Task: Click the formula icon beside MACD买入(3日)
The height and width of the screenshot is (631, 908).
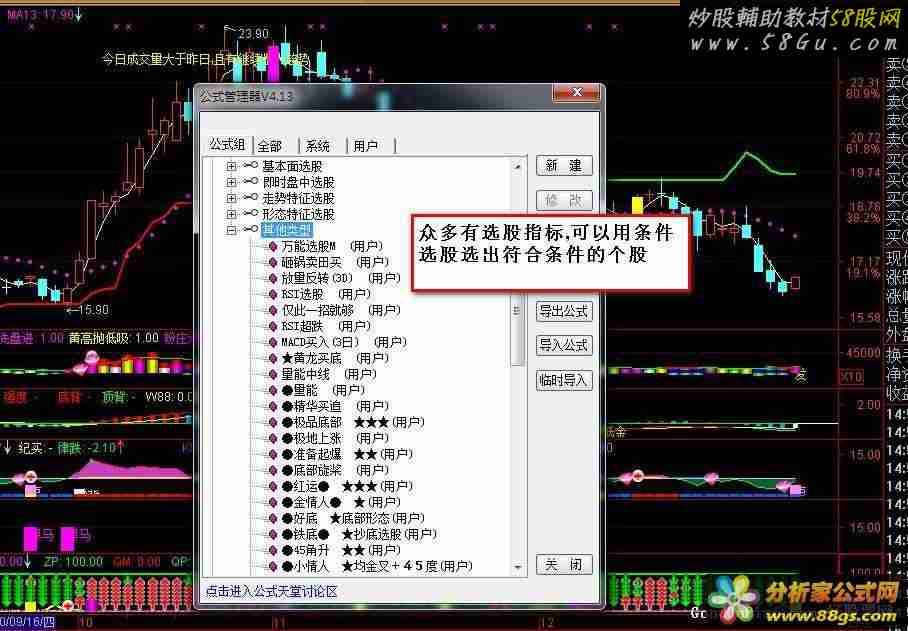Action: (x=272, y=342)
